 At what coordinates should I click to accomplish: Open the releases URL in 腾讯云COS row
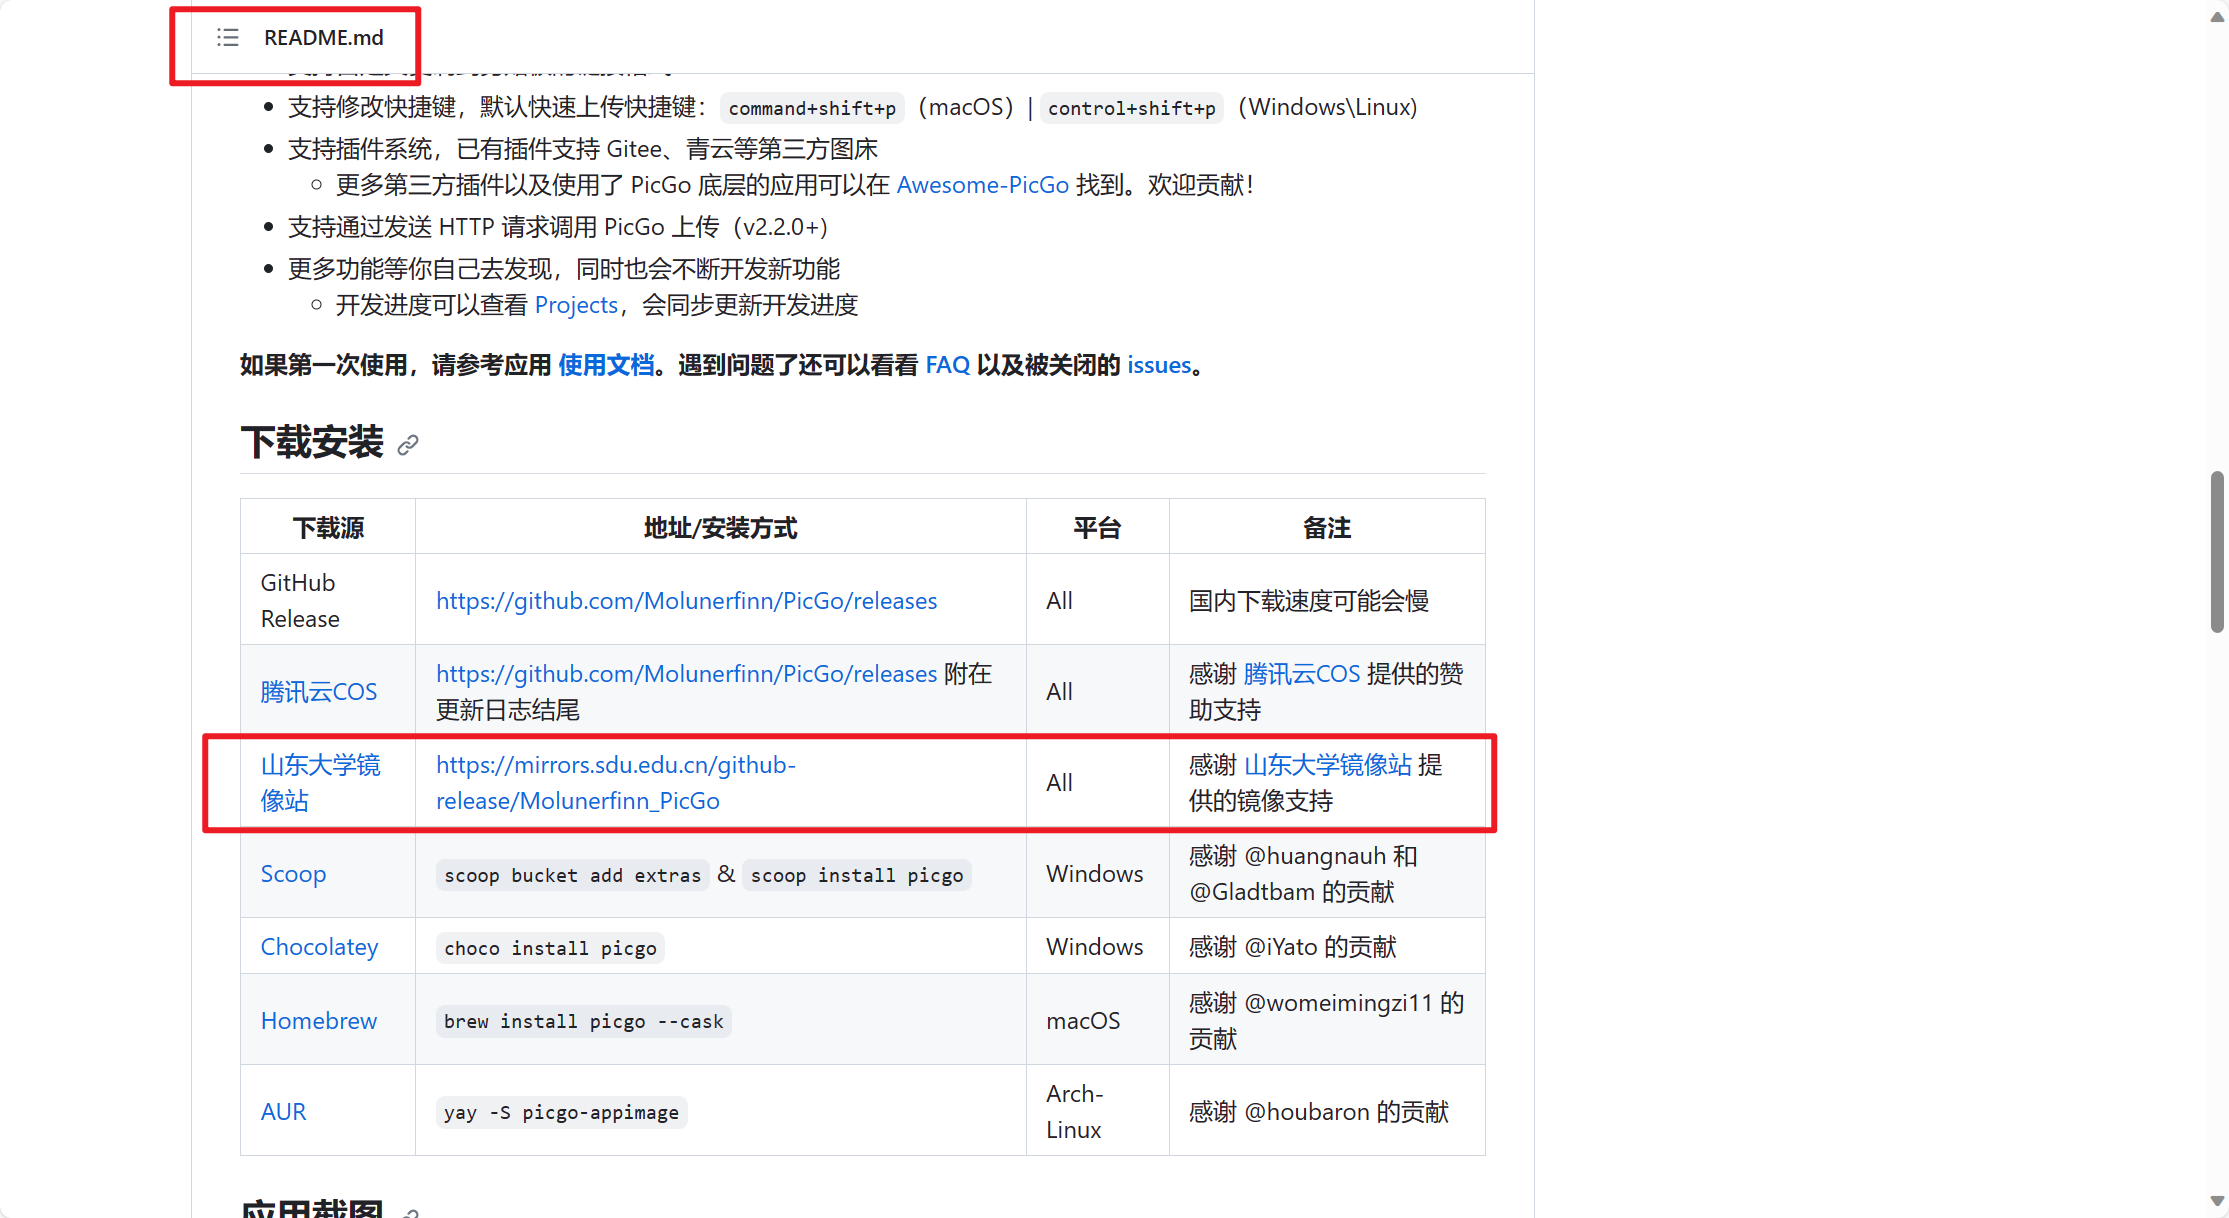coord(687,674)
